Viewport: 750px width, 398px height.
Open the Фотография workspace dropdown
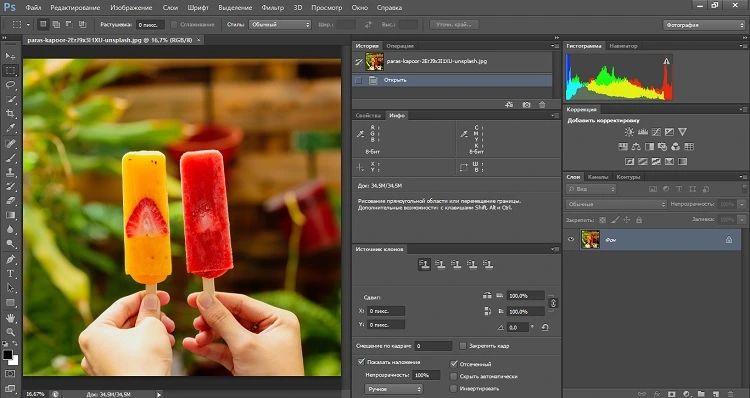click(x=704, y=25)
